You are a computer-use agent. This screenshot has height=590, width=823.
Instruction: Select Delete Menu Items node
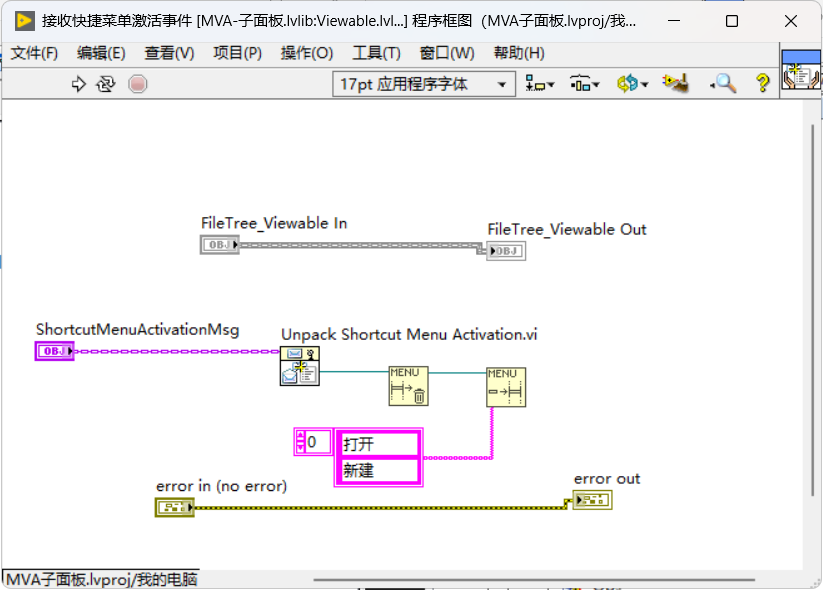click(x=408, y=386)
